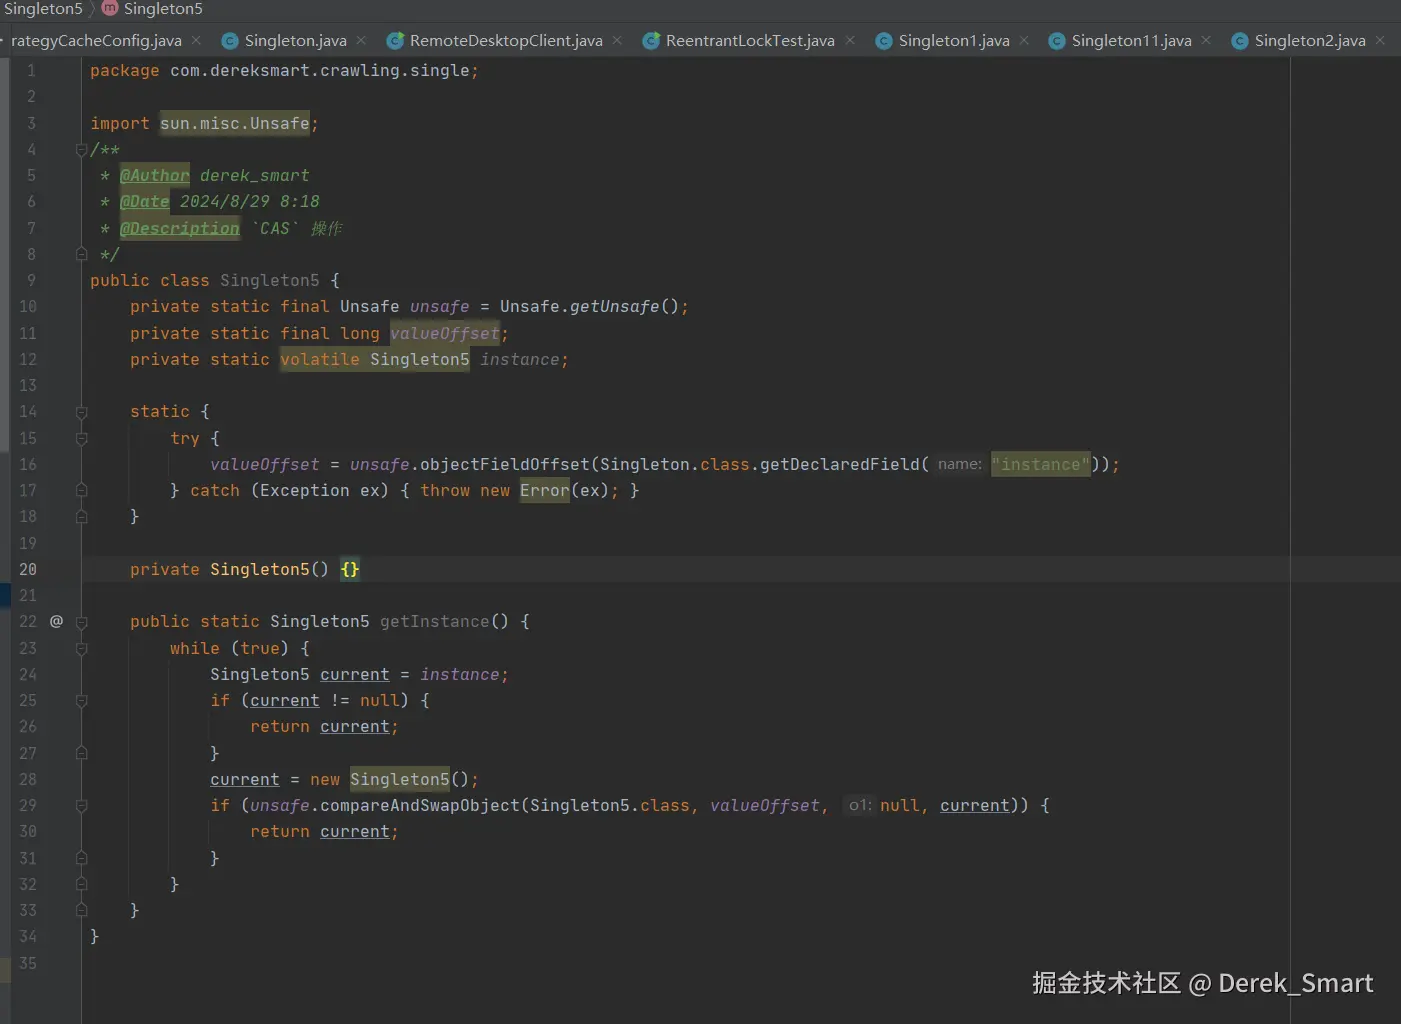Open the Singleton11.java tab
The height and width of the screenshot is (1024, 1401).
click(x=1131, y=41)
